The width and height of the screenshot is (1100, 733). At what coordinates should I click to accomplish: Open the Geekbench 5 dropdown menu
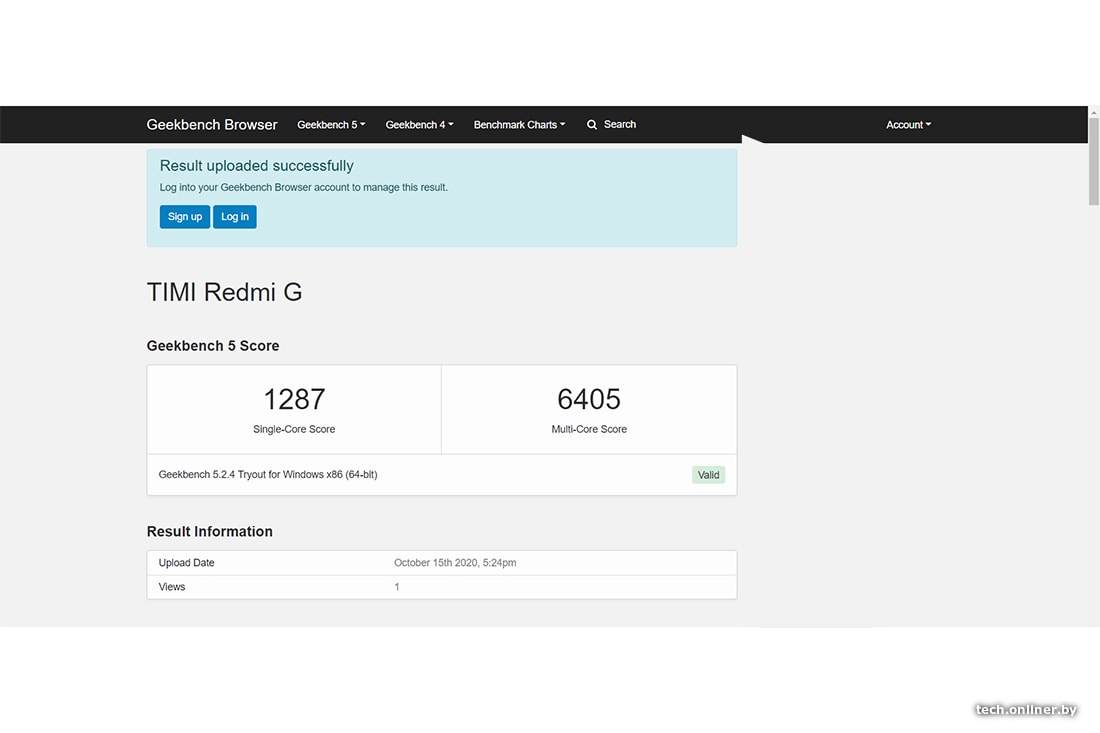[x=331, y=125]
